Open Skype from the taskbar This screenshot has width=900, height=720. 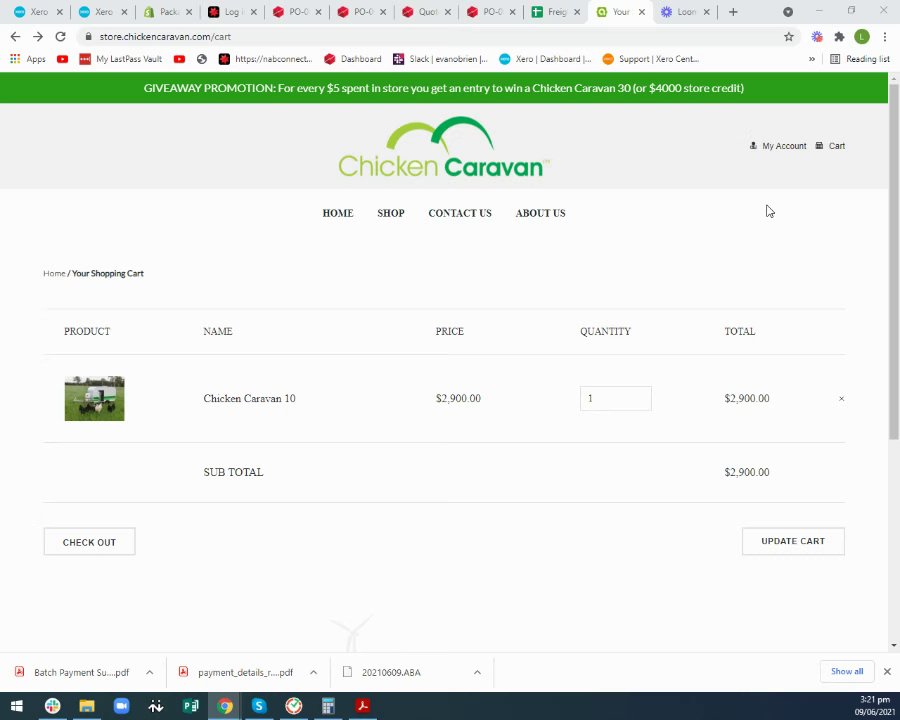(x=259, y=706)
